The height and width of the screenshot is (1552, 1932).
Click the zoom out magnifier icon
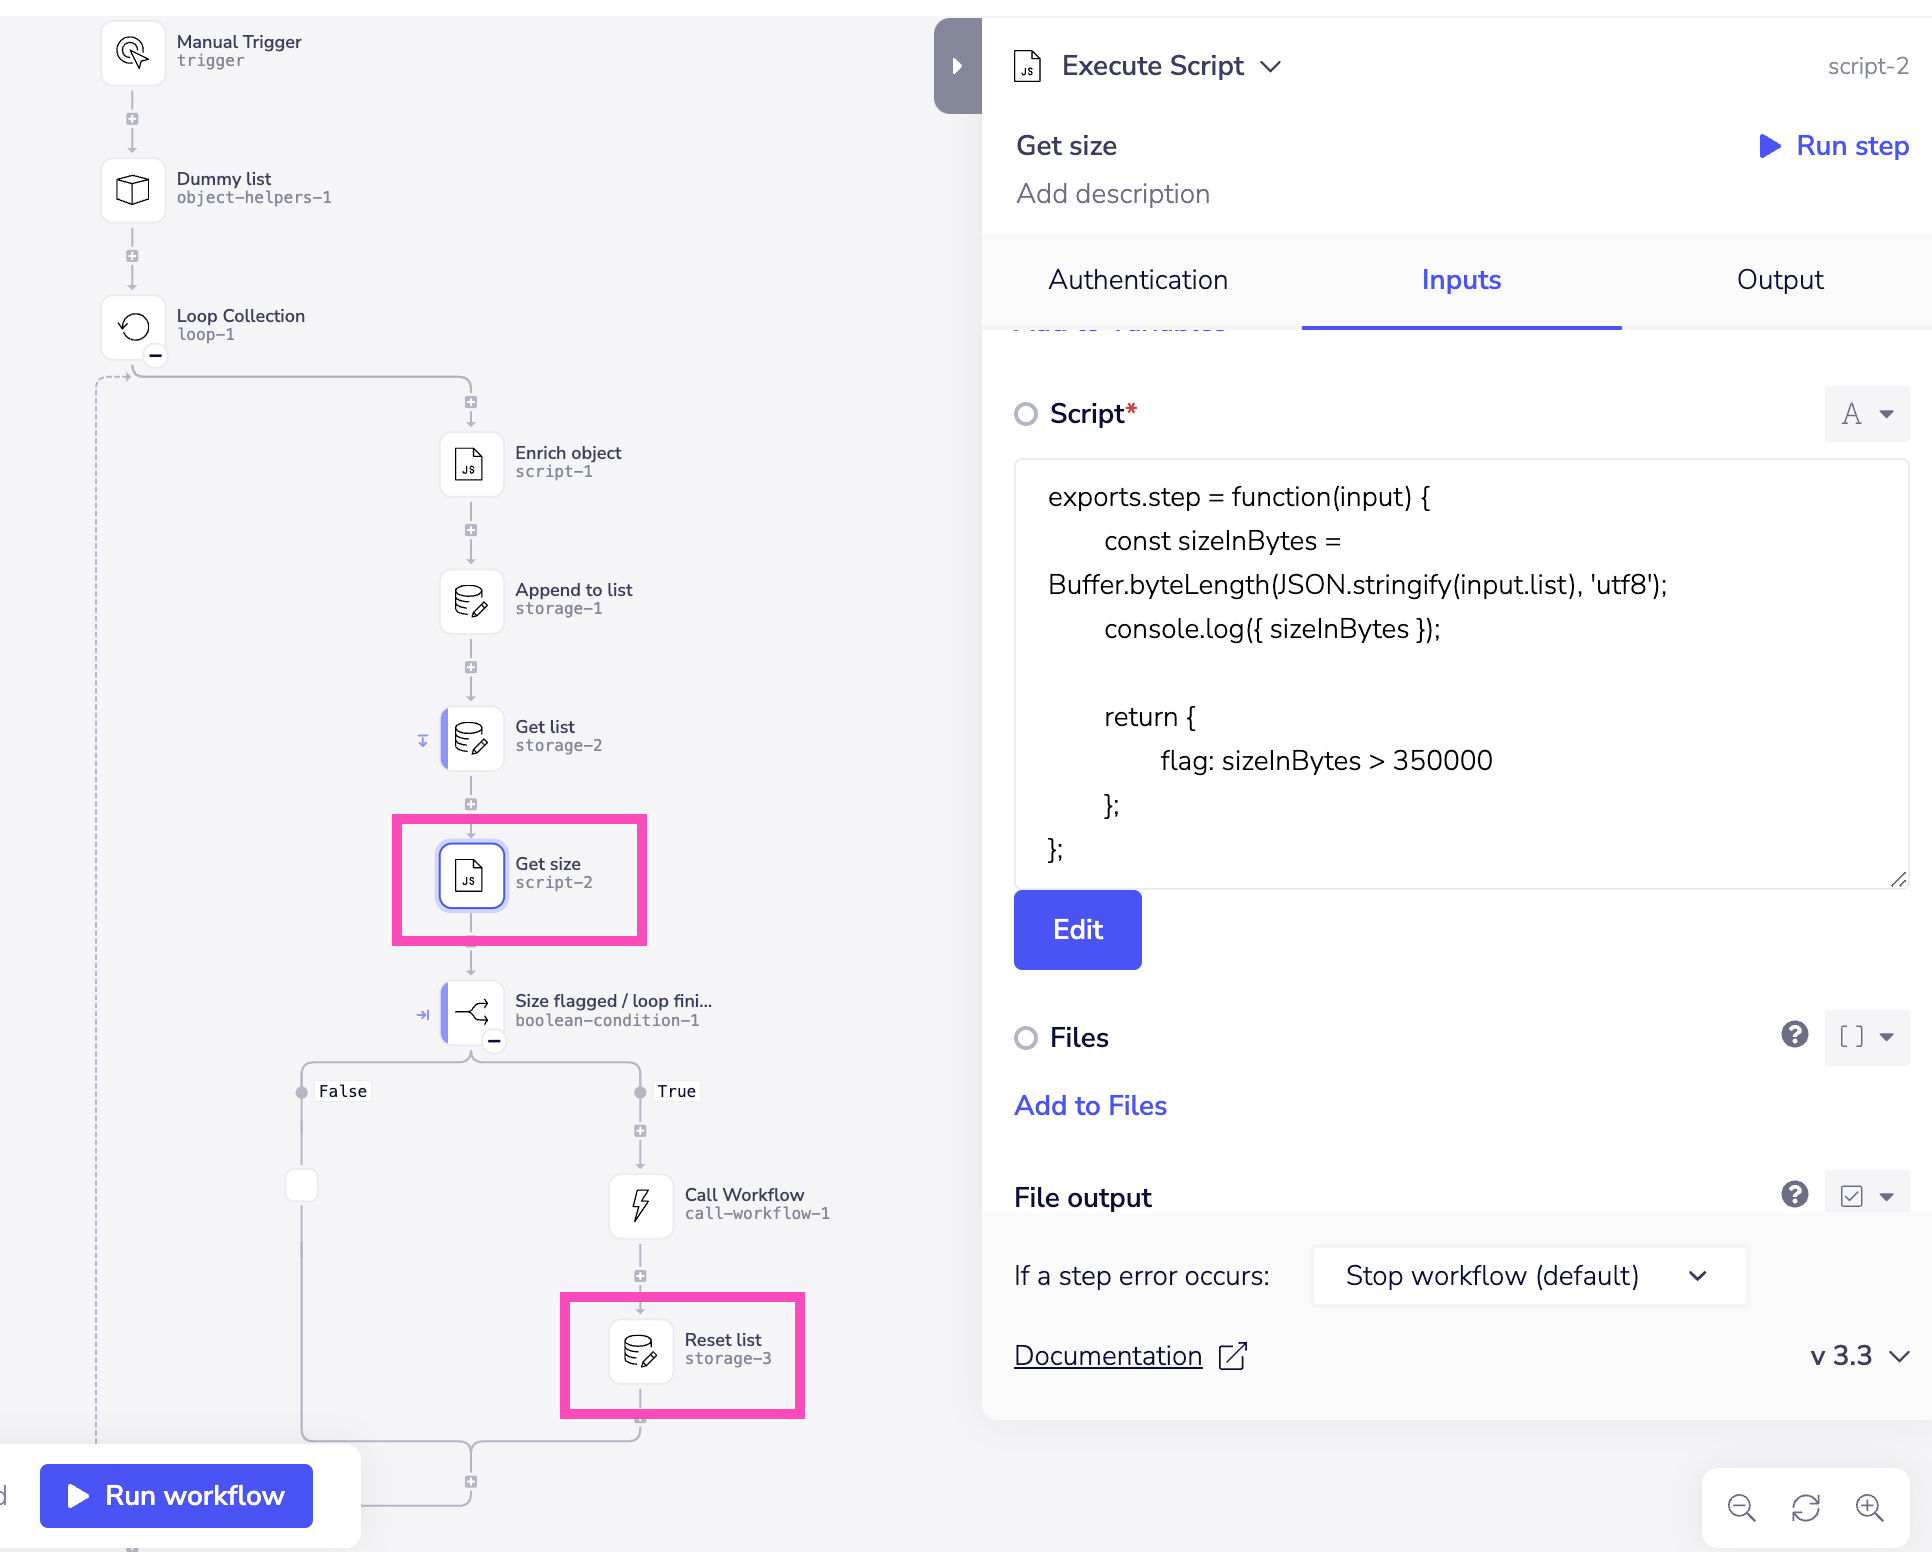(x=1741, y=1508)
